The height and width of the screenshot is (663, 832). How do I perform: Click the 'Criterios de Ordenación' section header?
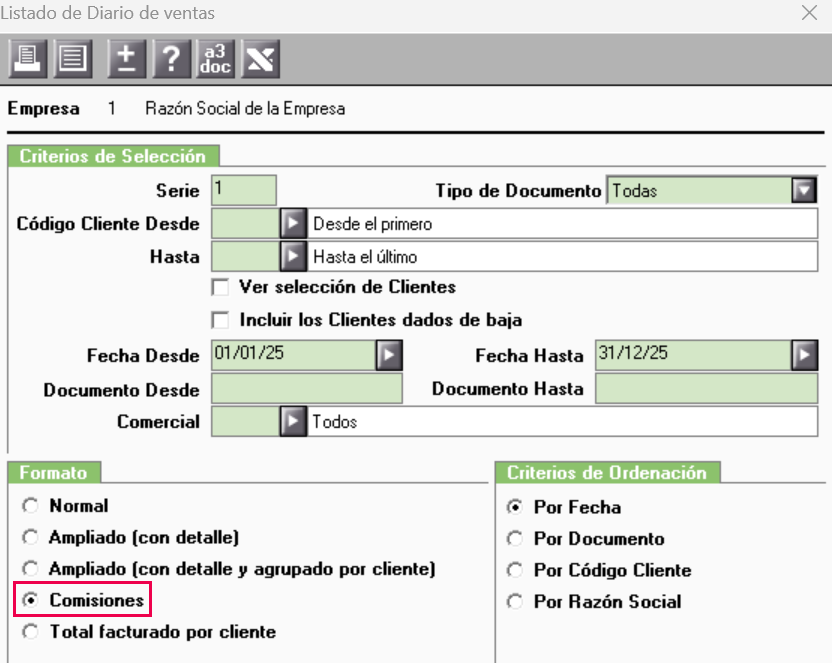607,473
